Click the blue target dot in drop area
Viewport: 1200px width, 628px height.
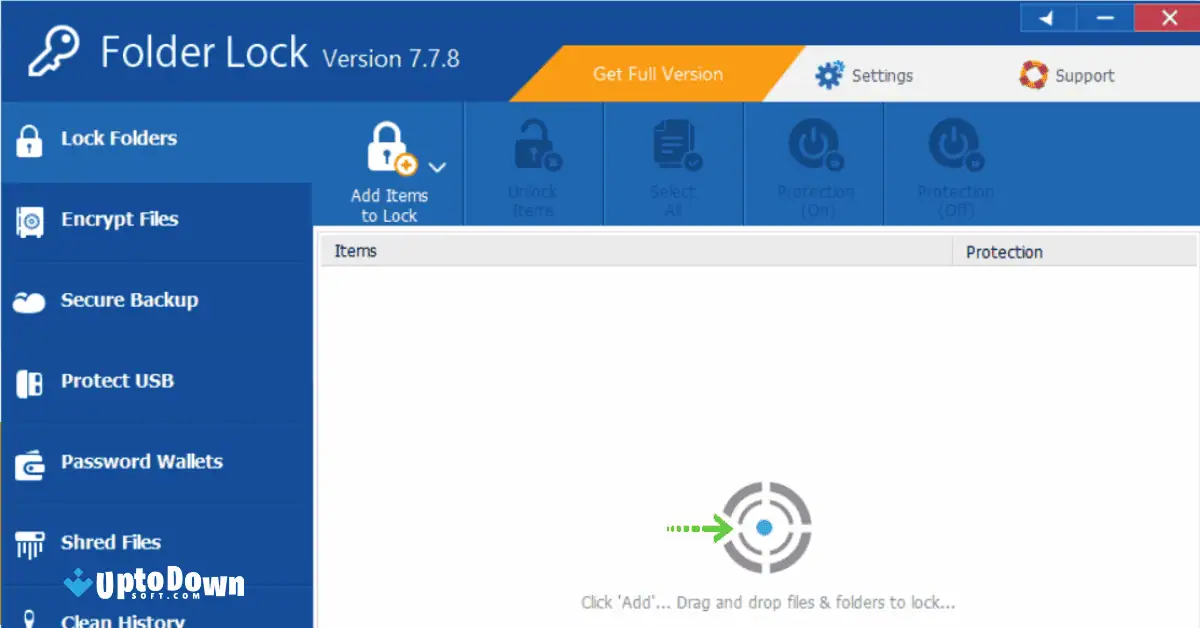click(x=763, y=527)
